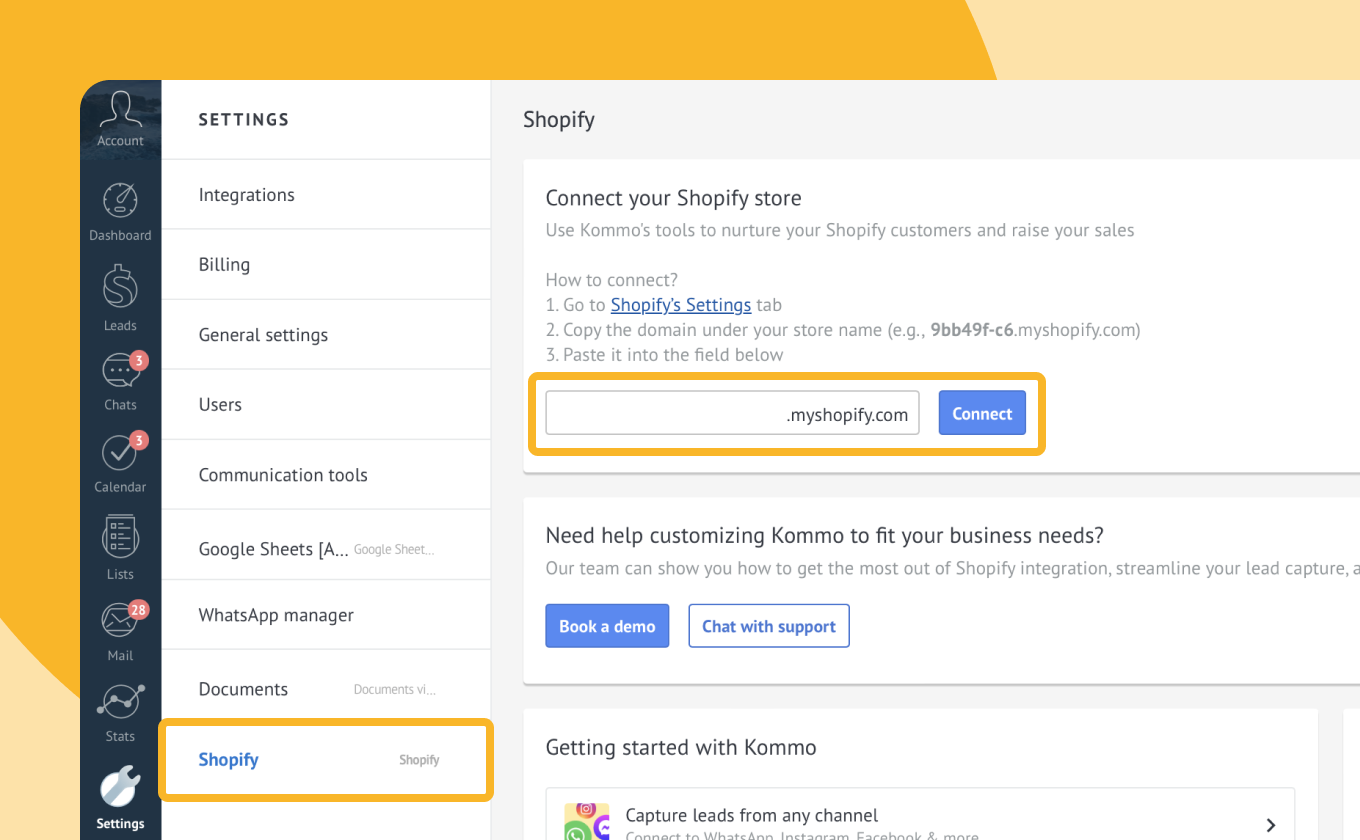Select General settings item

[x=326, y=335]
